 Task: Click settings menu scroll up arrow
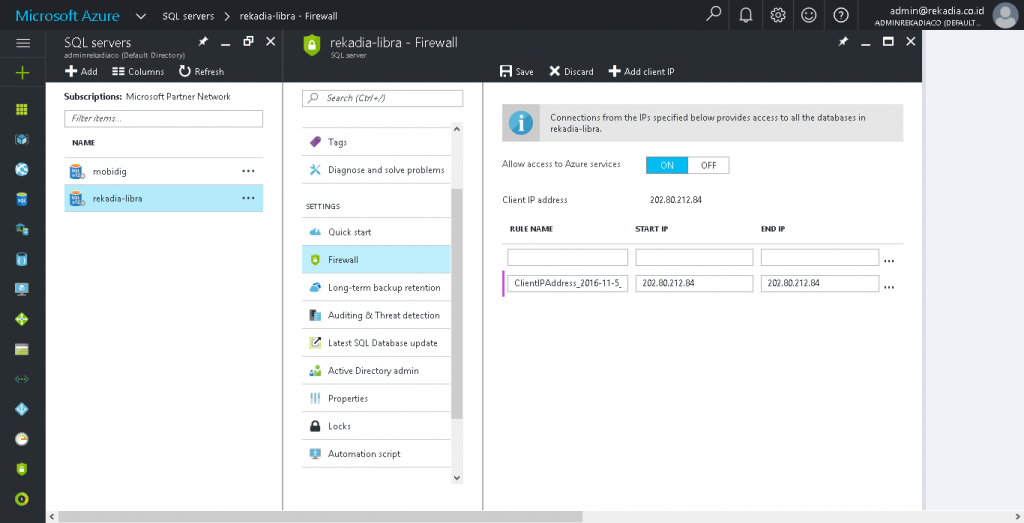coord(456,129)
